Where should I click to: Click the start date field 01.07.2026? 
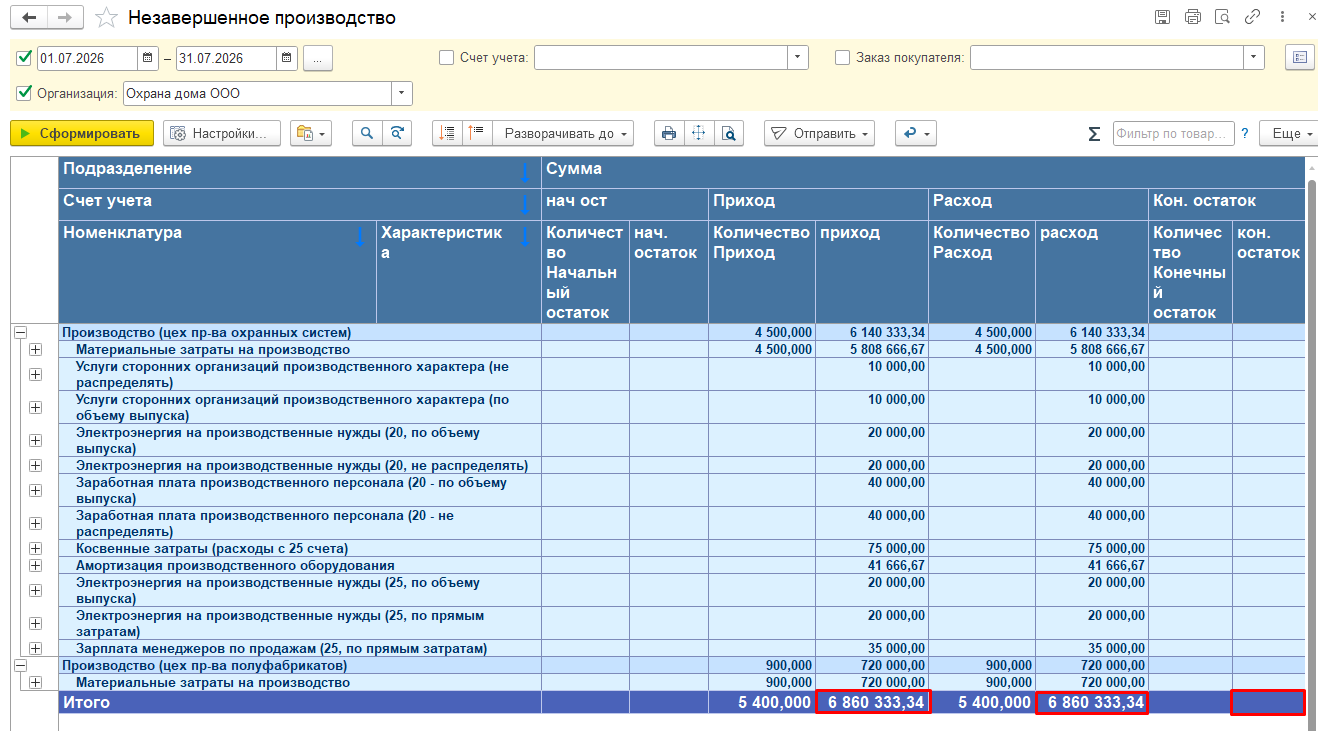[87, 58]
